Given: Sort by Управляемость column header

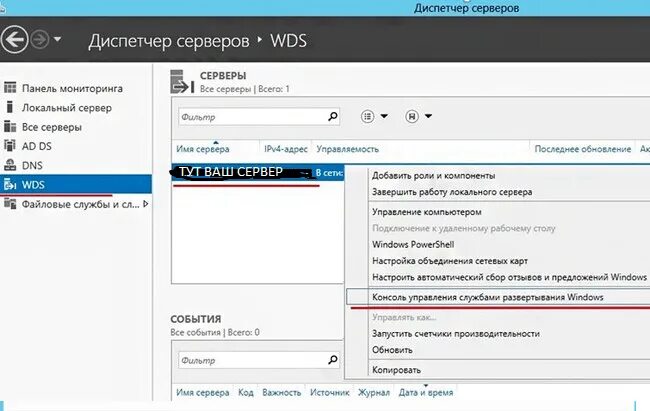Looking at the screenshot, I should pyautogui.click(x=348, y=149).
